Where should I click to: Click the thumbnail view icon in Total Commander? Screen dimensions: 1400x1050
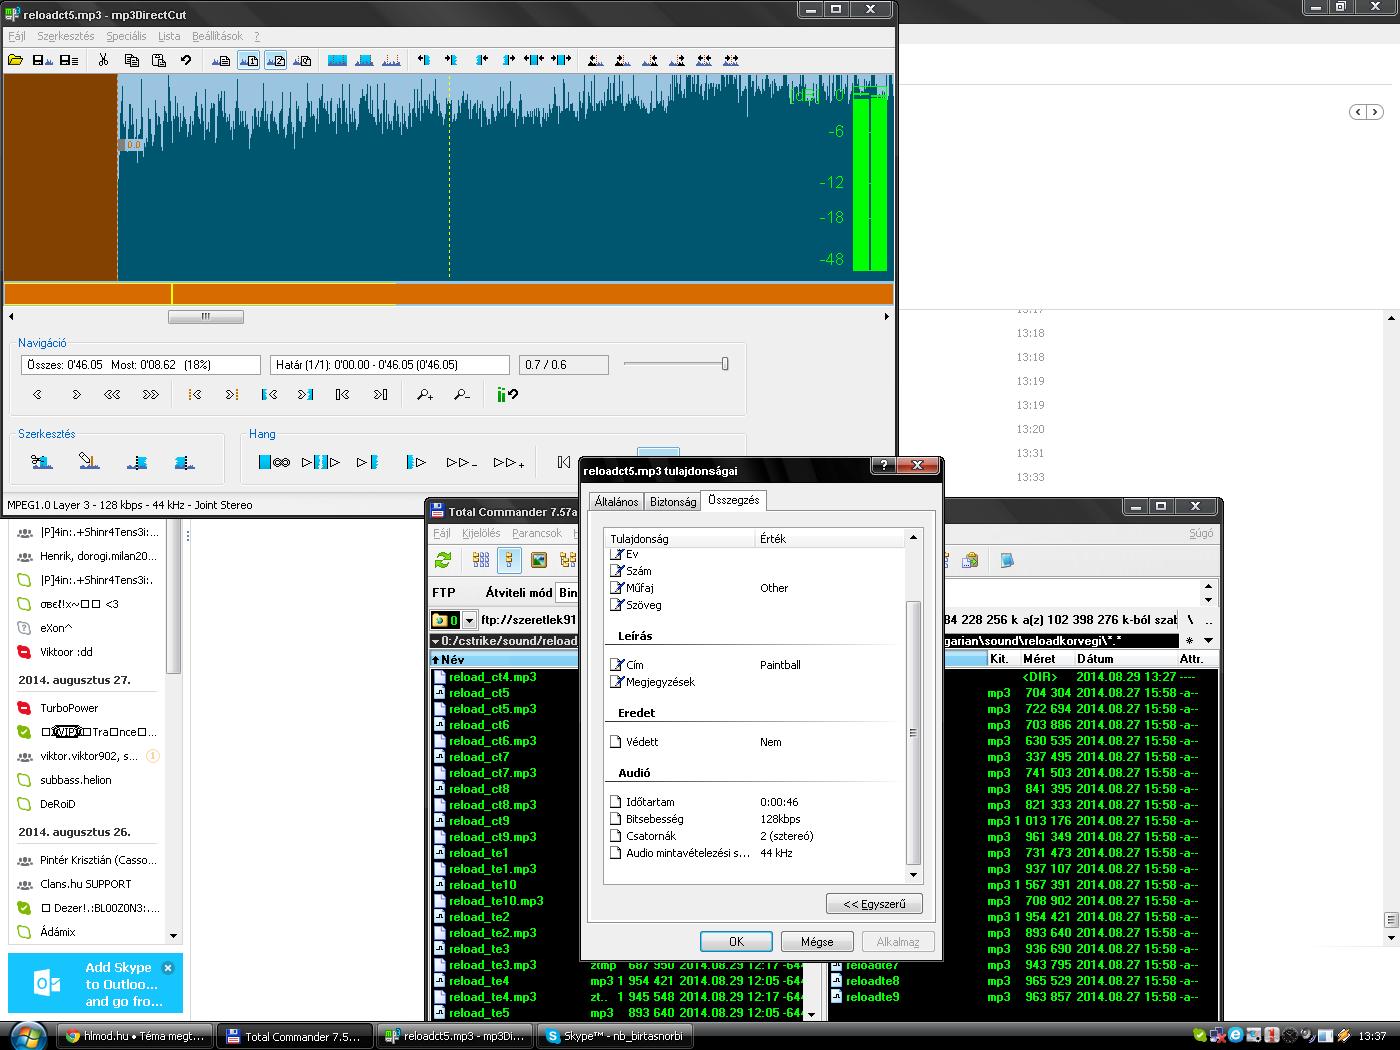pos(538,560)
